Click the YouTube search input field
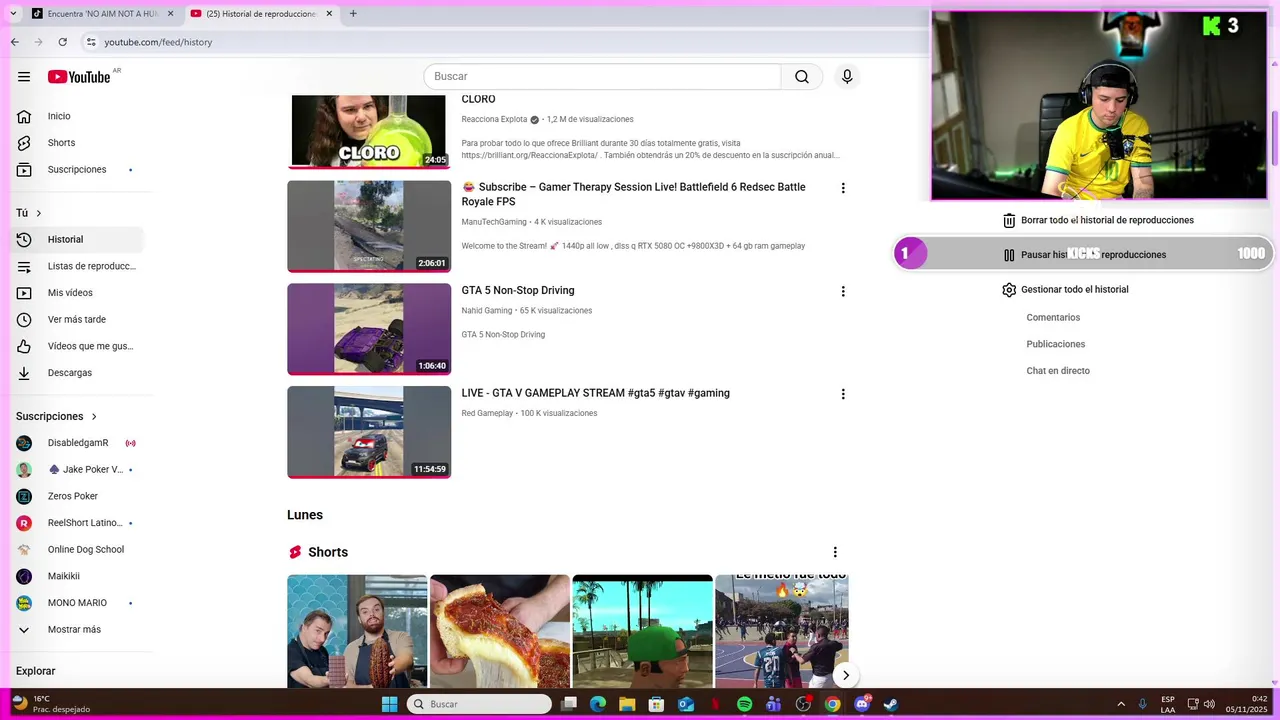1280x720 pixels. [x=602, y=77]
